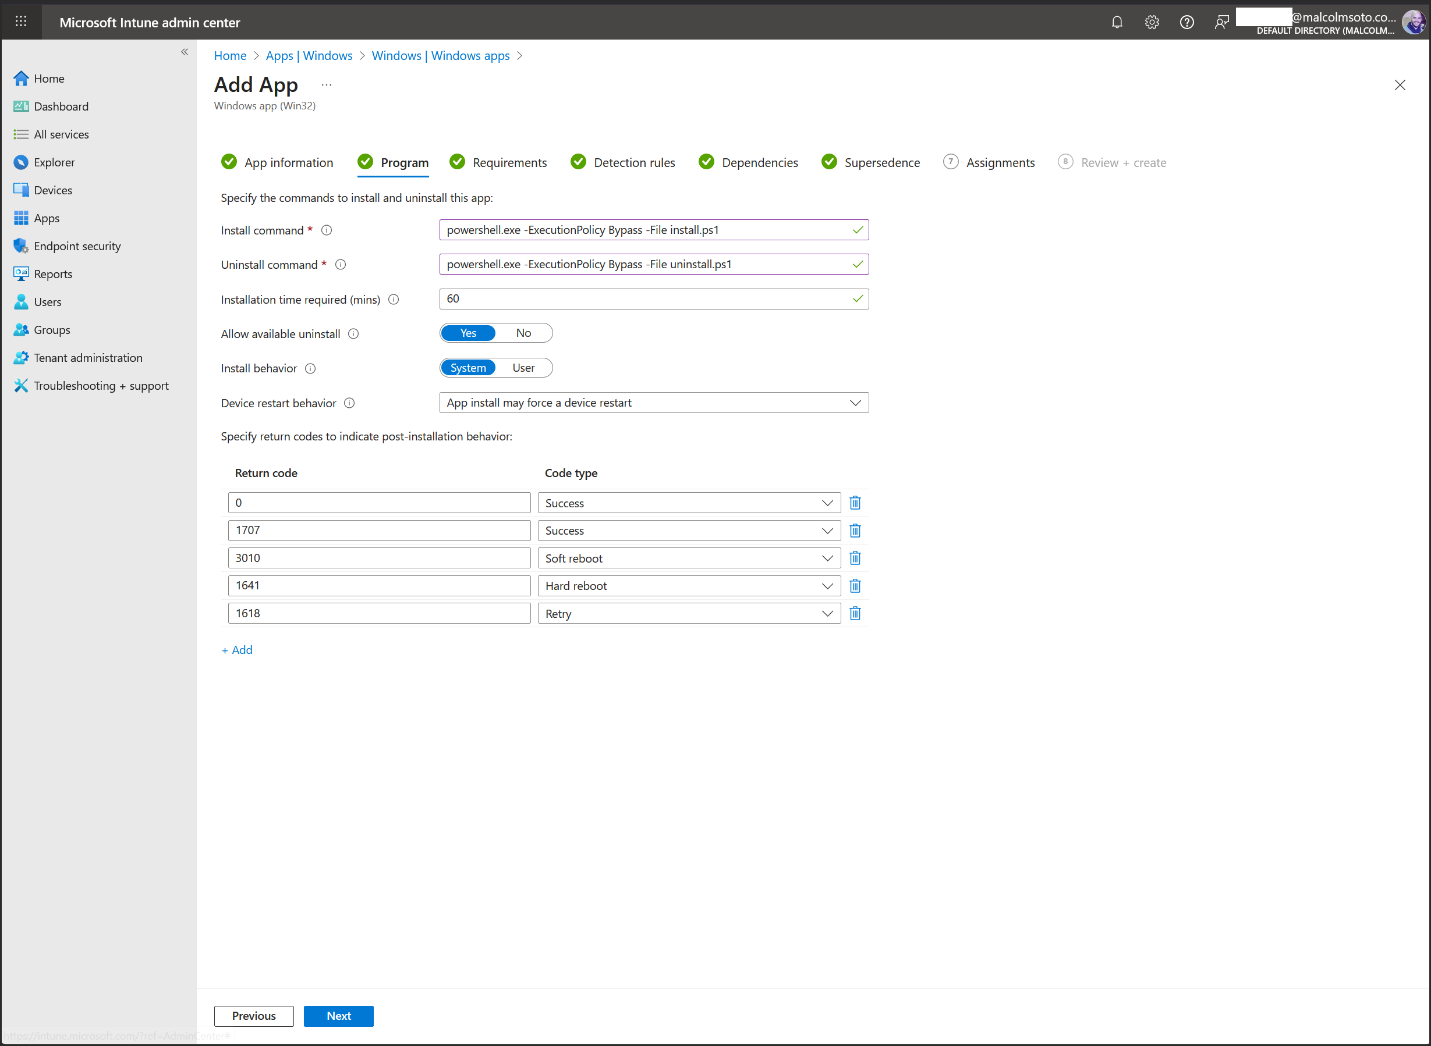Image resolution: width=1431 pixels, height=1046 pixels.
Task: Open the Hard reboot code type dropdown
Action: tap(688, 586)
